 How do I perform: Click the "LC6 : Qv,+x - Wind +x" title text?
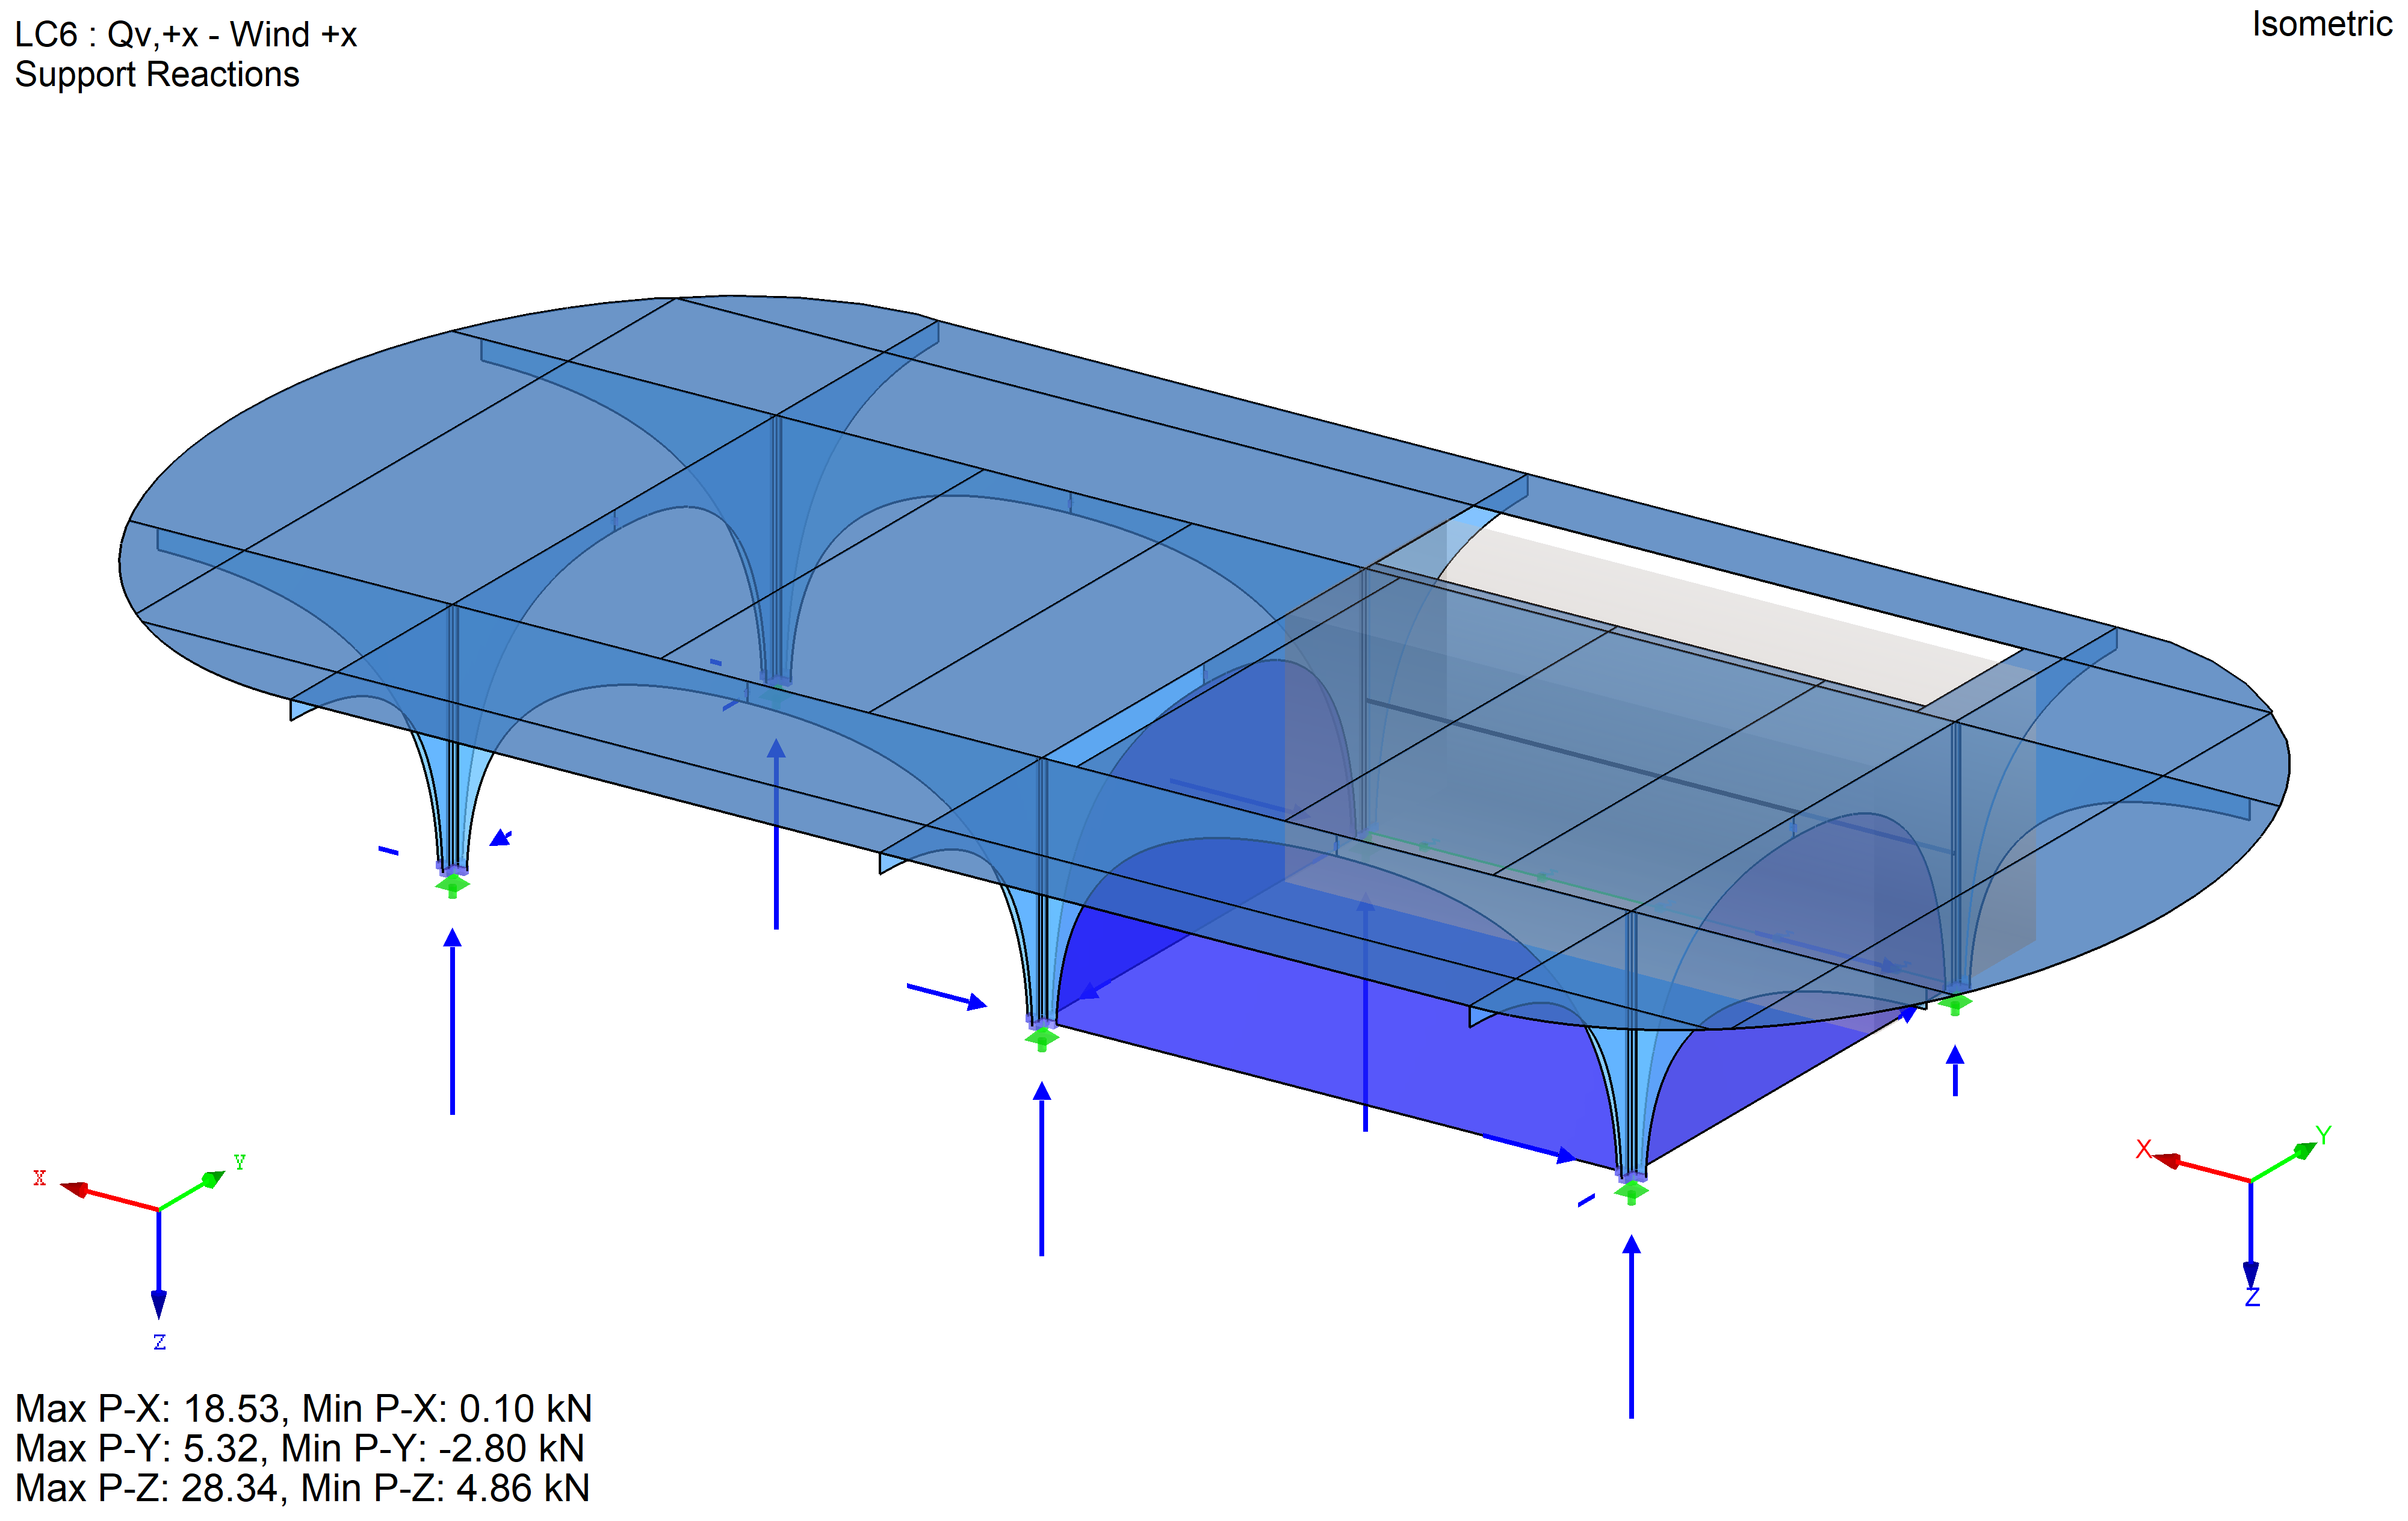(x=186, y=35)
